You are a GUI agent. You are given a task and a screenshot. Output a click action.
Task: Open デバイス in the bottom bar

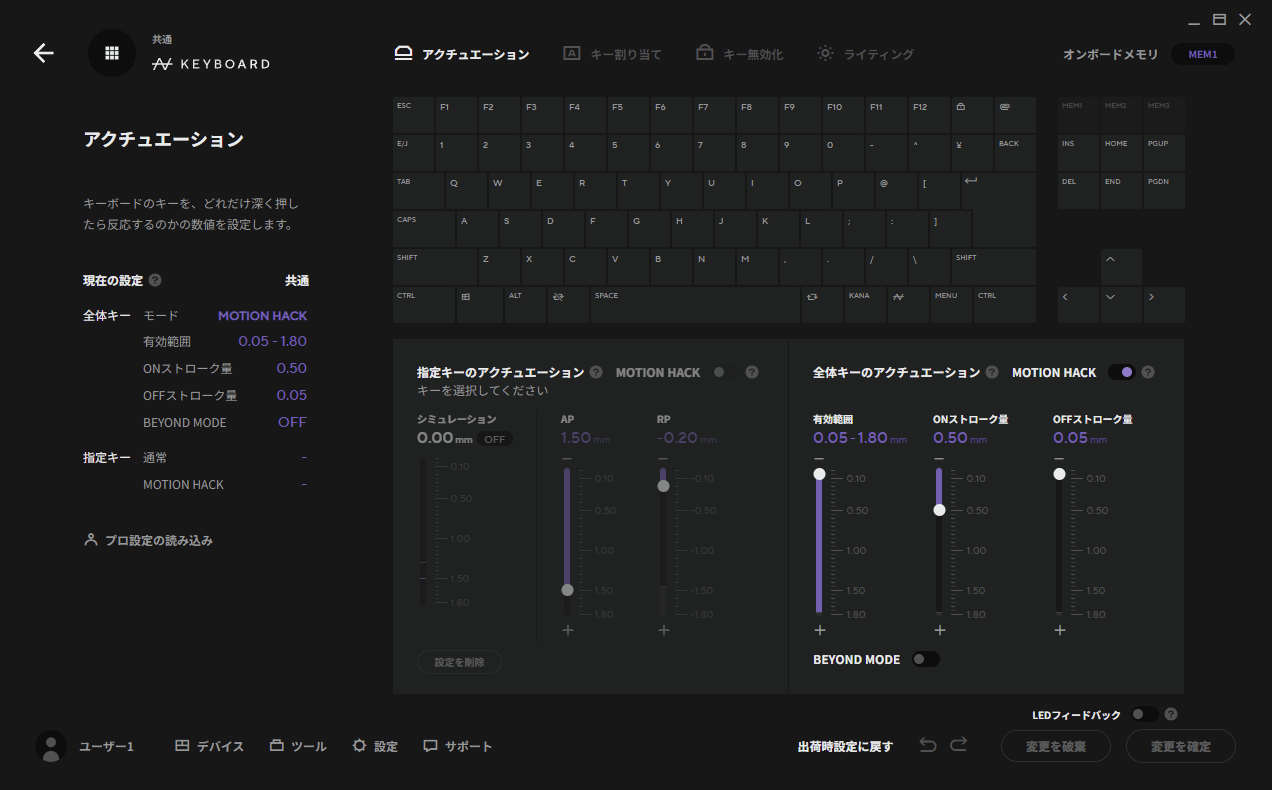[x=209, y=746]
